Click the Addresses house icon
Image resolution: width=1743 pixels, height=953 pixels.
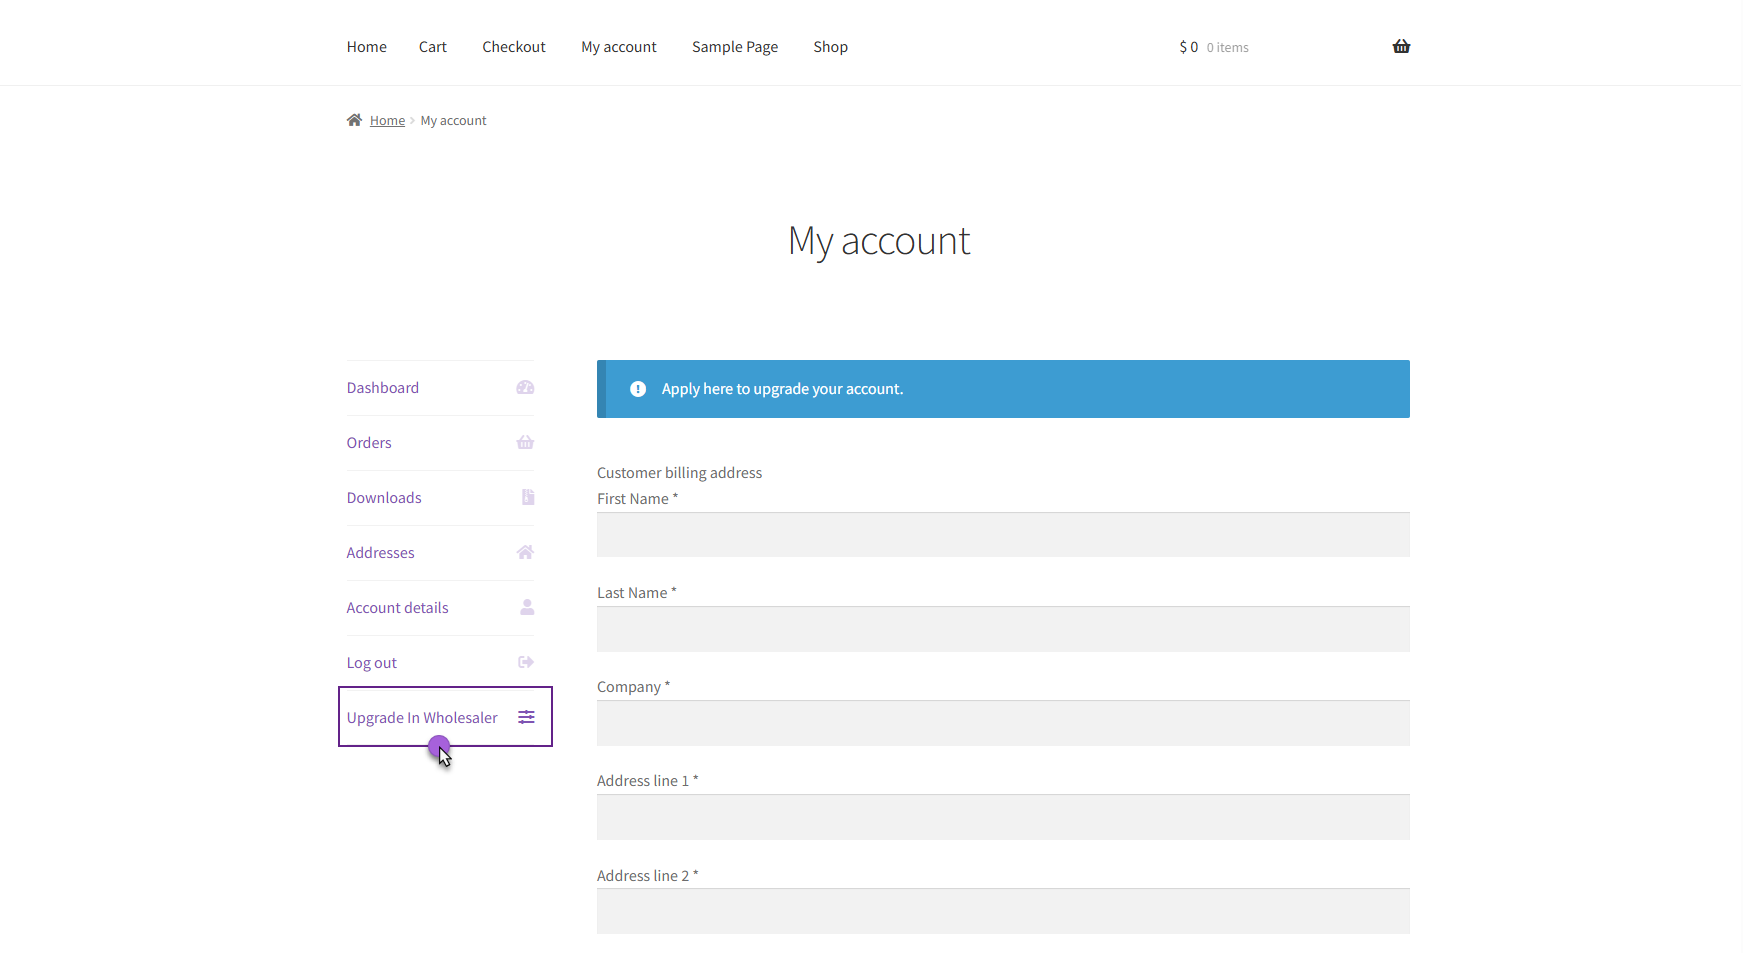click(525, 552)
